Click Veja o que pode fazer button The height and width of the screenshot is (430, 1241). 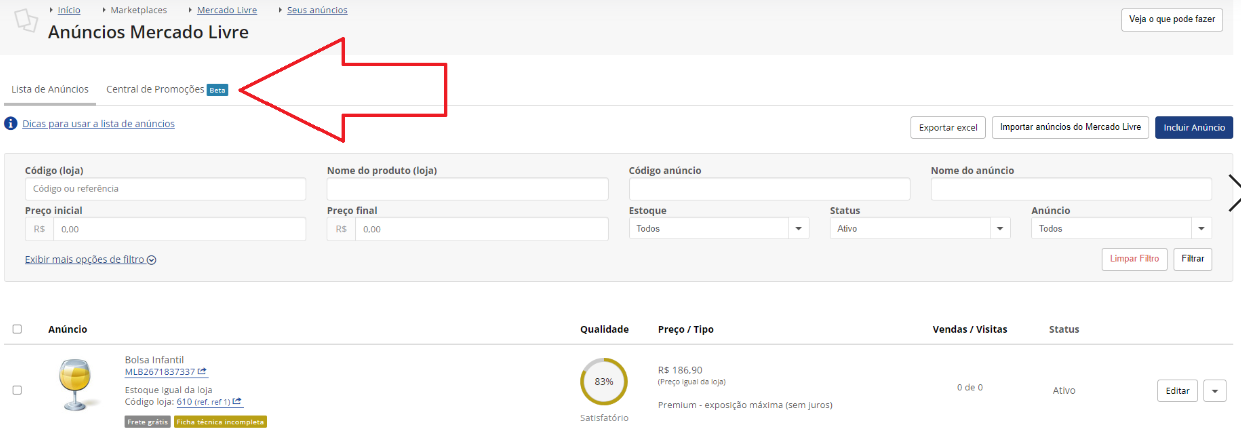[x=1172, y=20]
